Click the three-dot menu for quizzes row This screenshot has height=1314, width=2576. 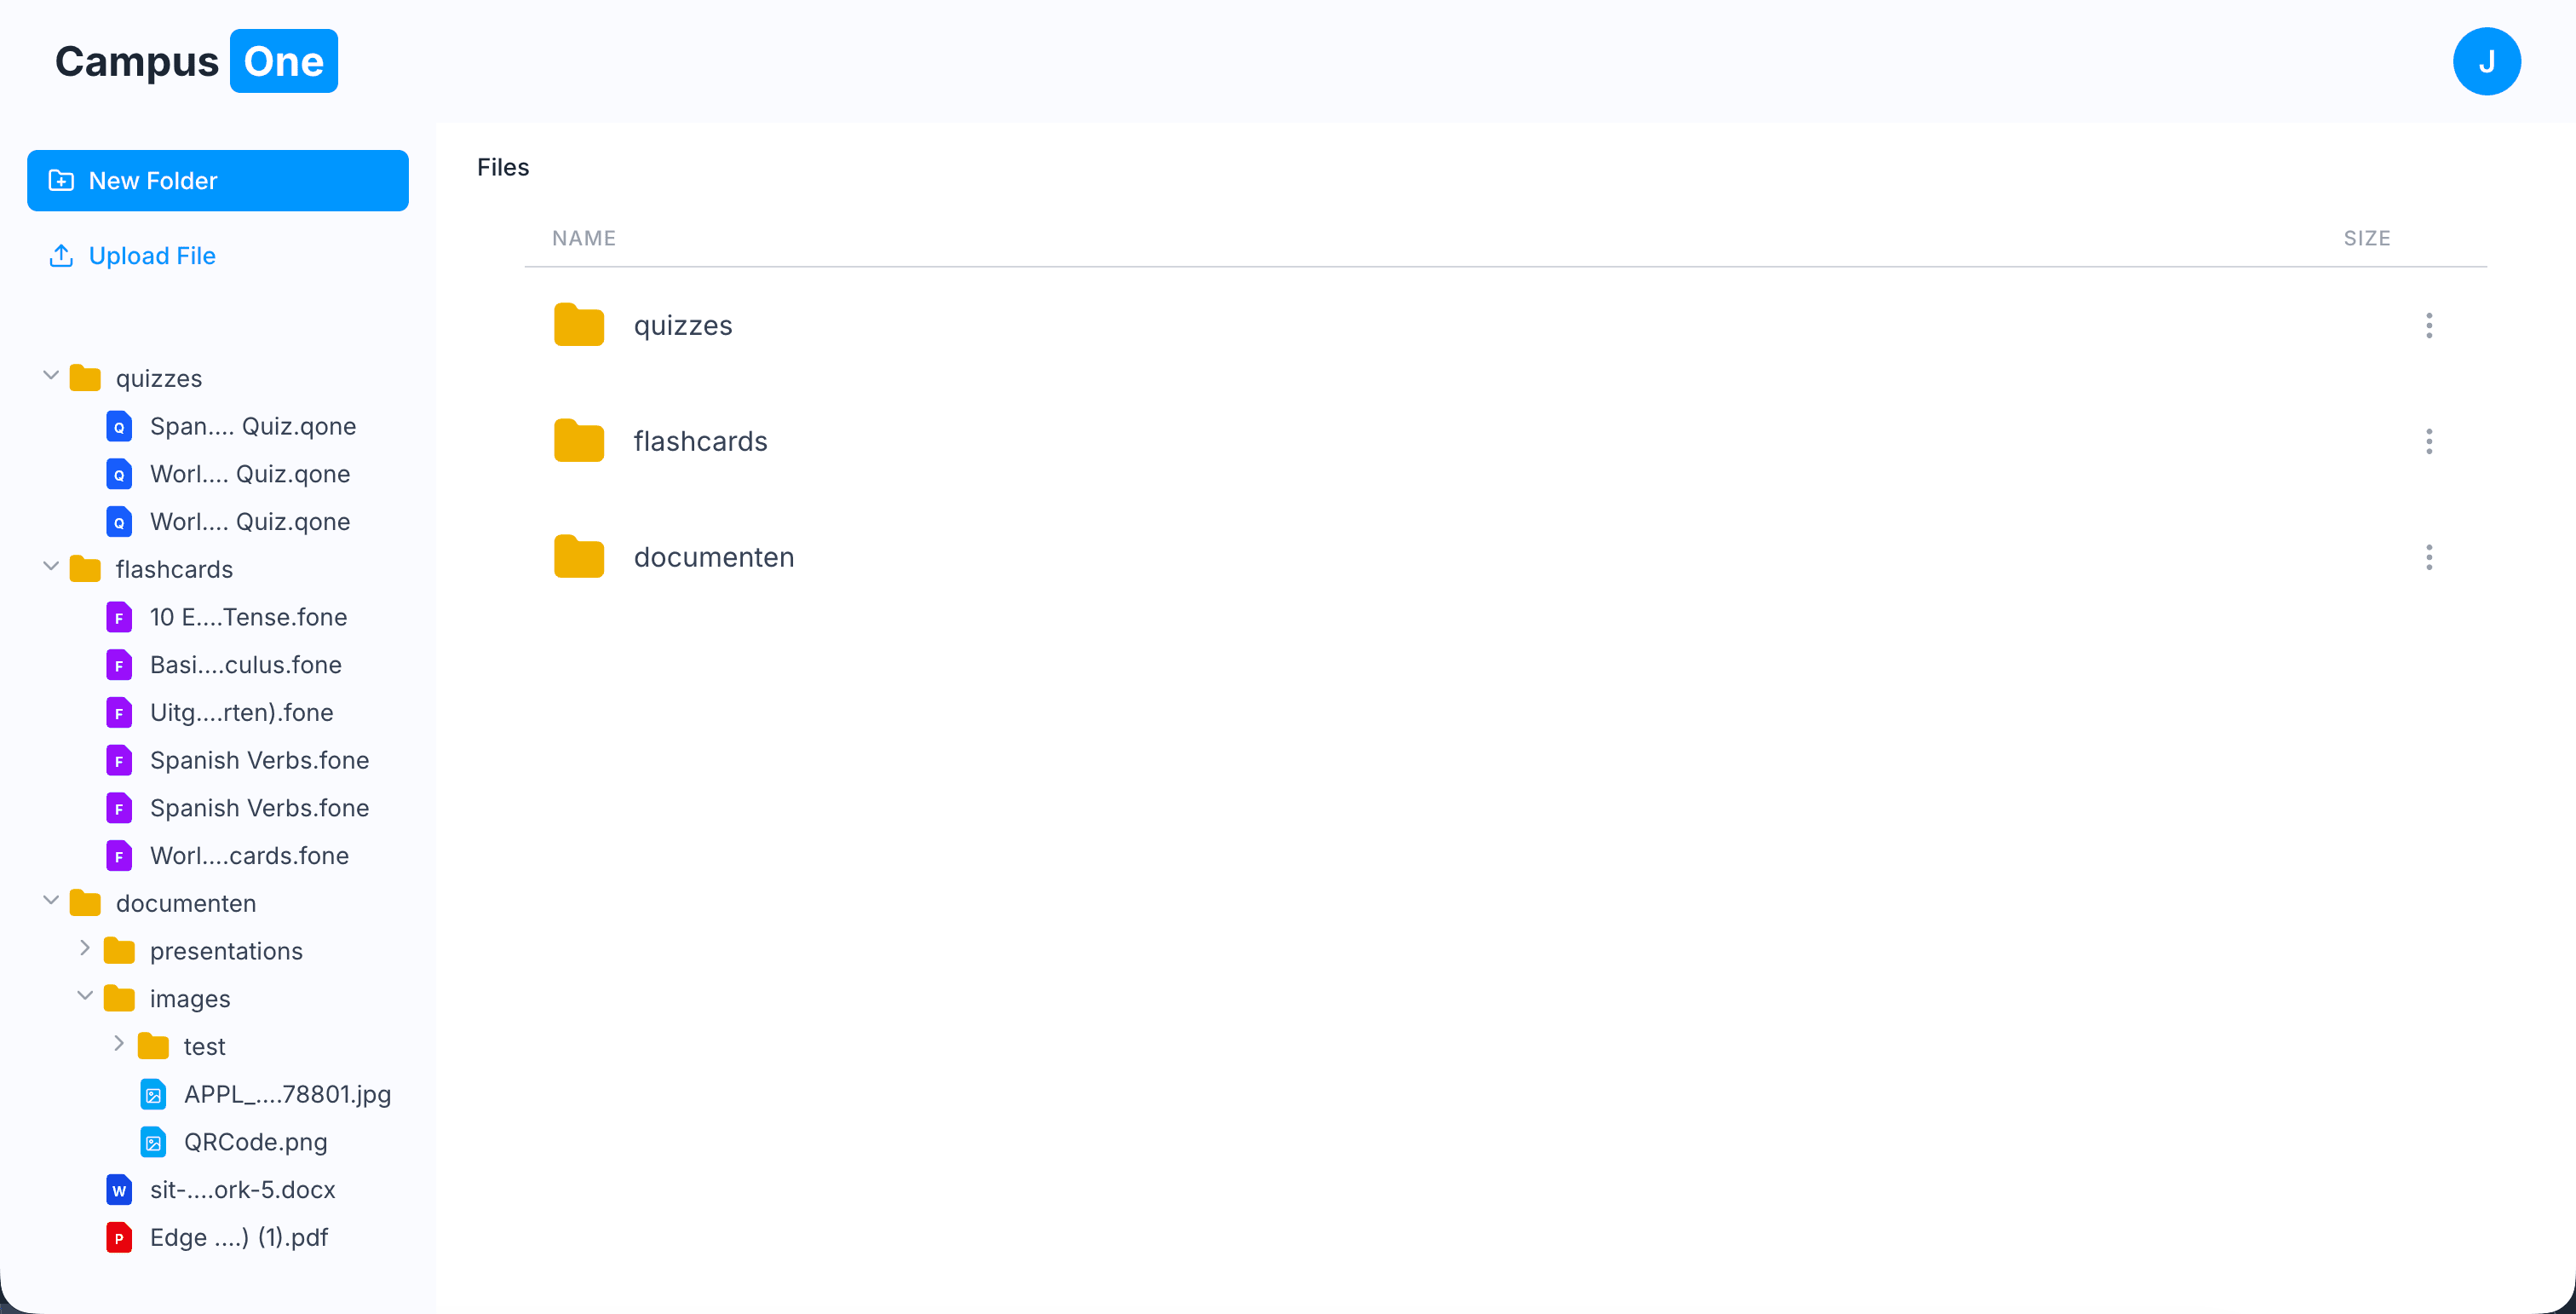2428,325
